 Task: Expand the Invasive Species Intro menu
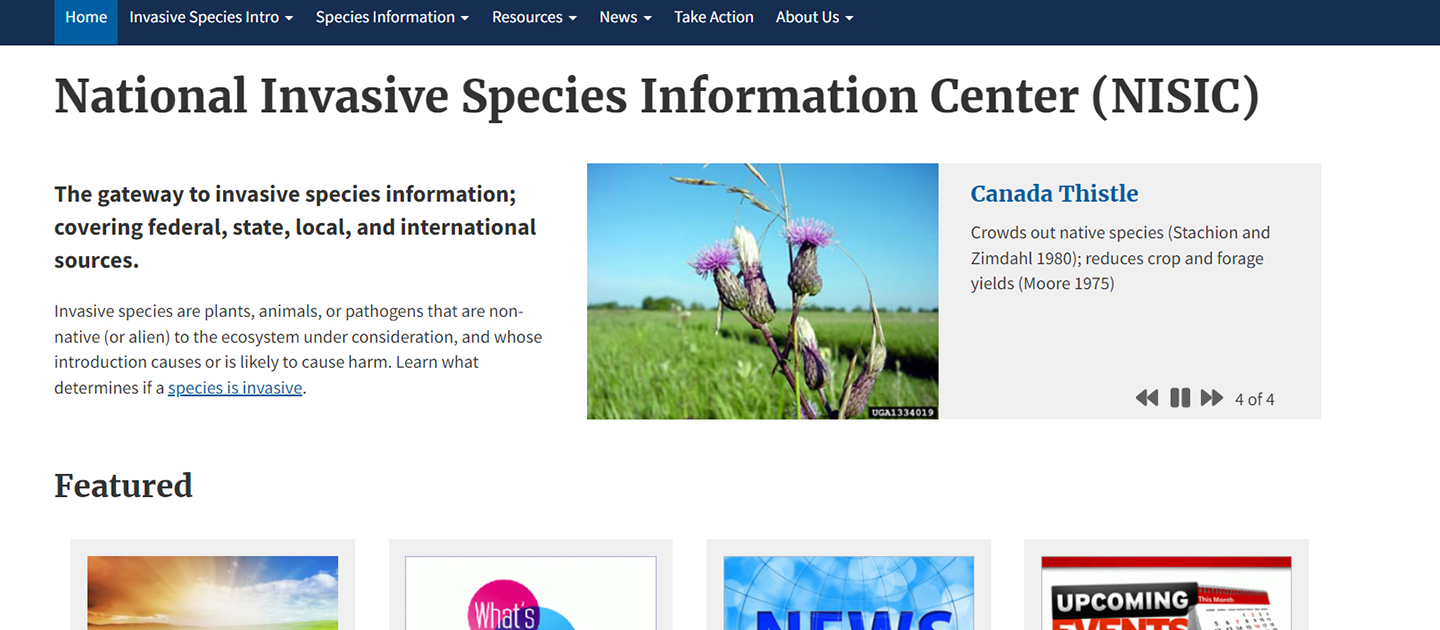(211, 18)
